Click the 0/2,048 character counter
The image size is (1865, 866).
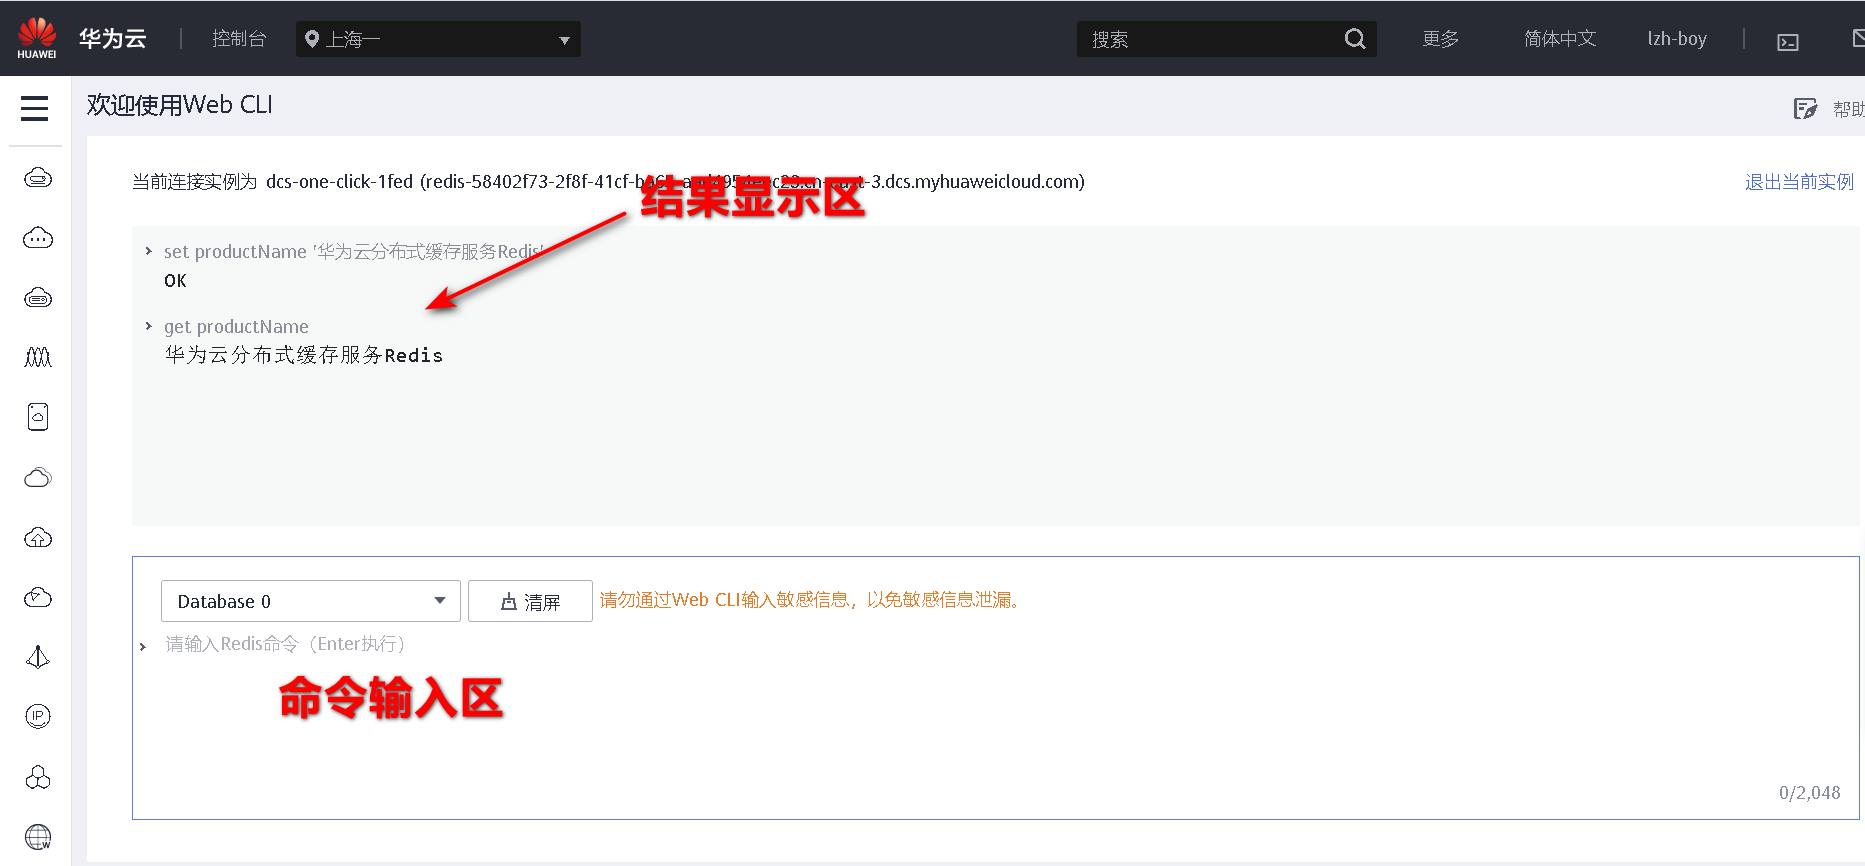tap(1809, 793)
